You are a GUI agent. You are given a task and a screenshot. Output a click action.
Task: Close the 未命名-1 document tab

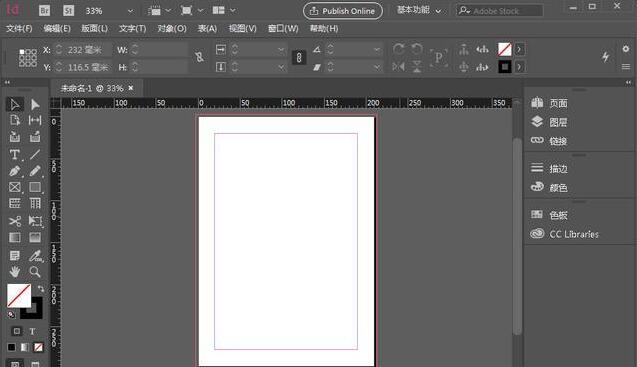pyautogui.click(x=130, y=88)
